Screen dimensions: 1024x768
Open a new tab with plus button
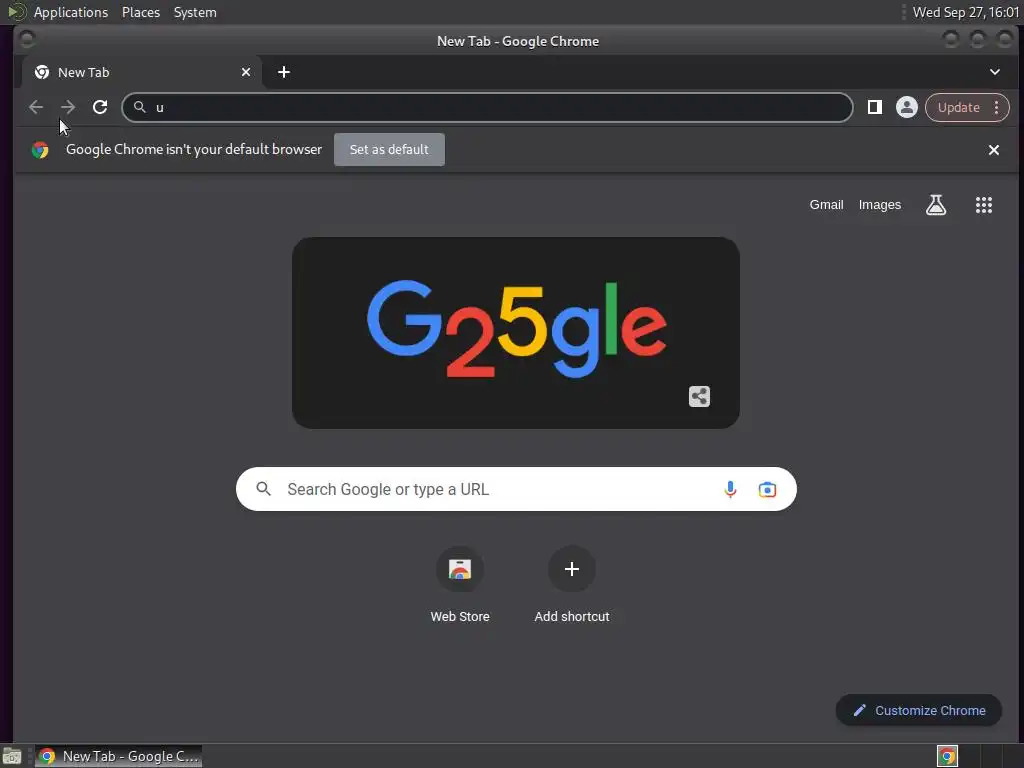pos(283,72)
